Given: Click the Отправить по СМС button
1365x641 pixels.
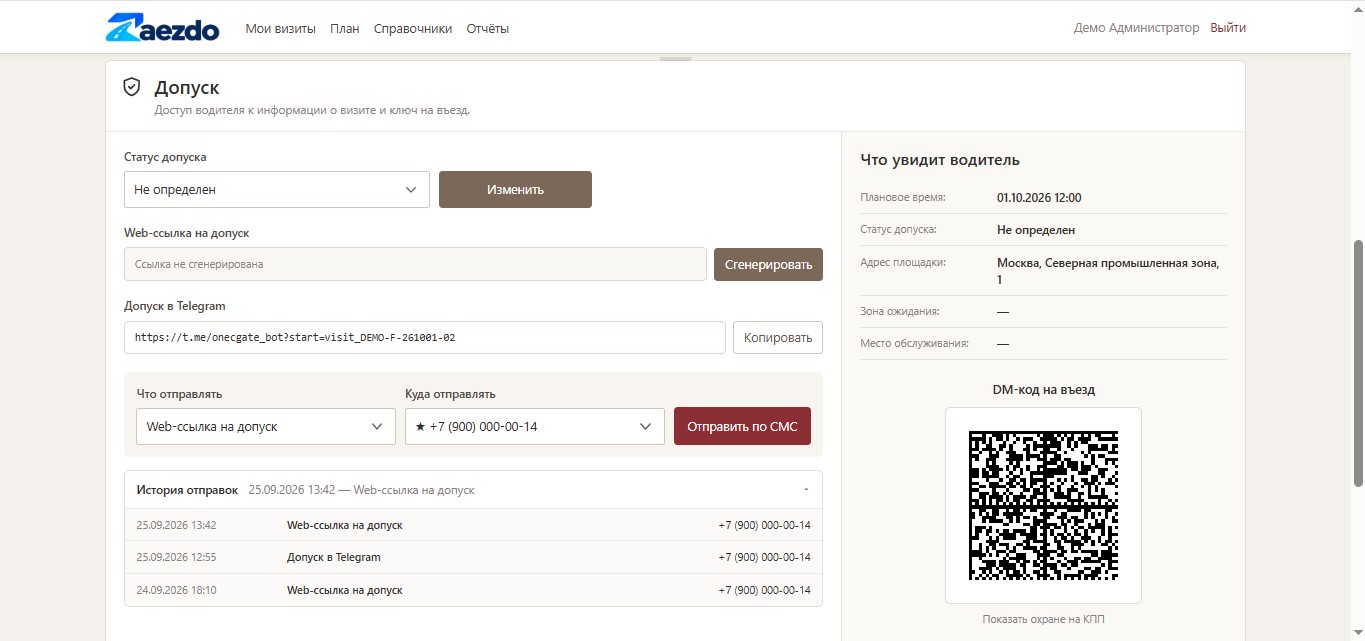Looking at the screenshot, I should pos(742,426).
